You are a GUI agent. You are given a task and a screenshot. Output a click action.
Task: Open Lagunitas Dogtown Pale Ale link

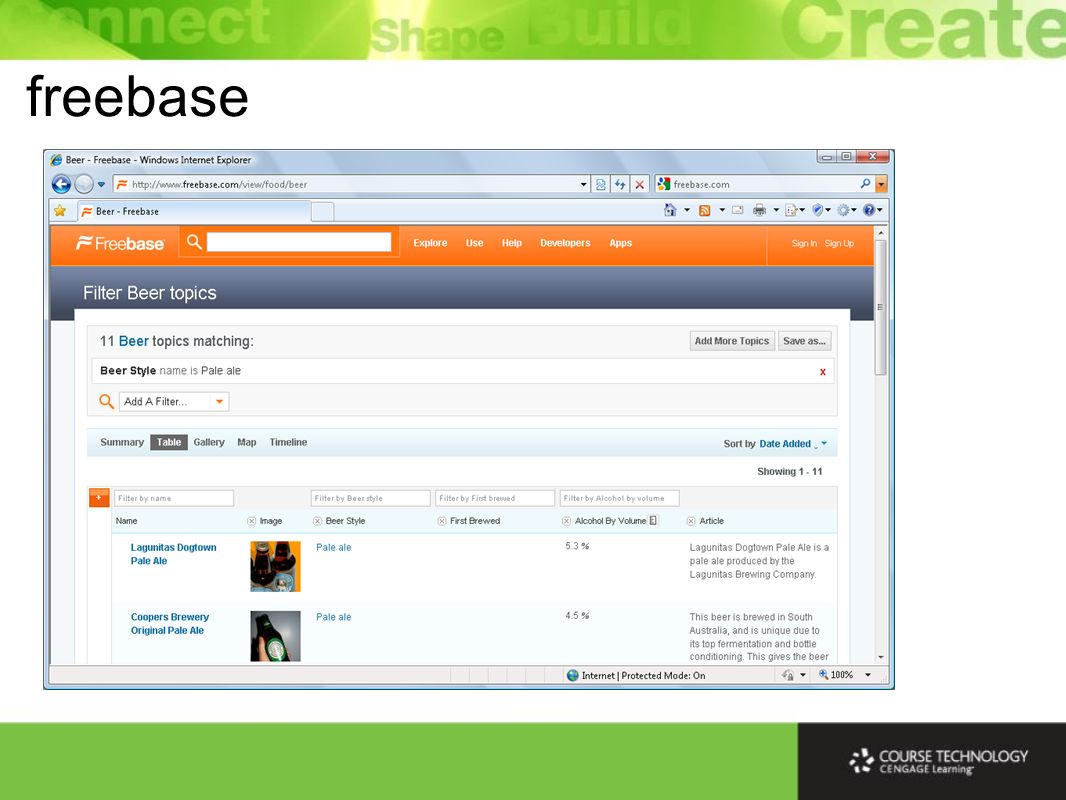pyautogui.click(x=173, y=554)
